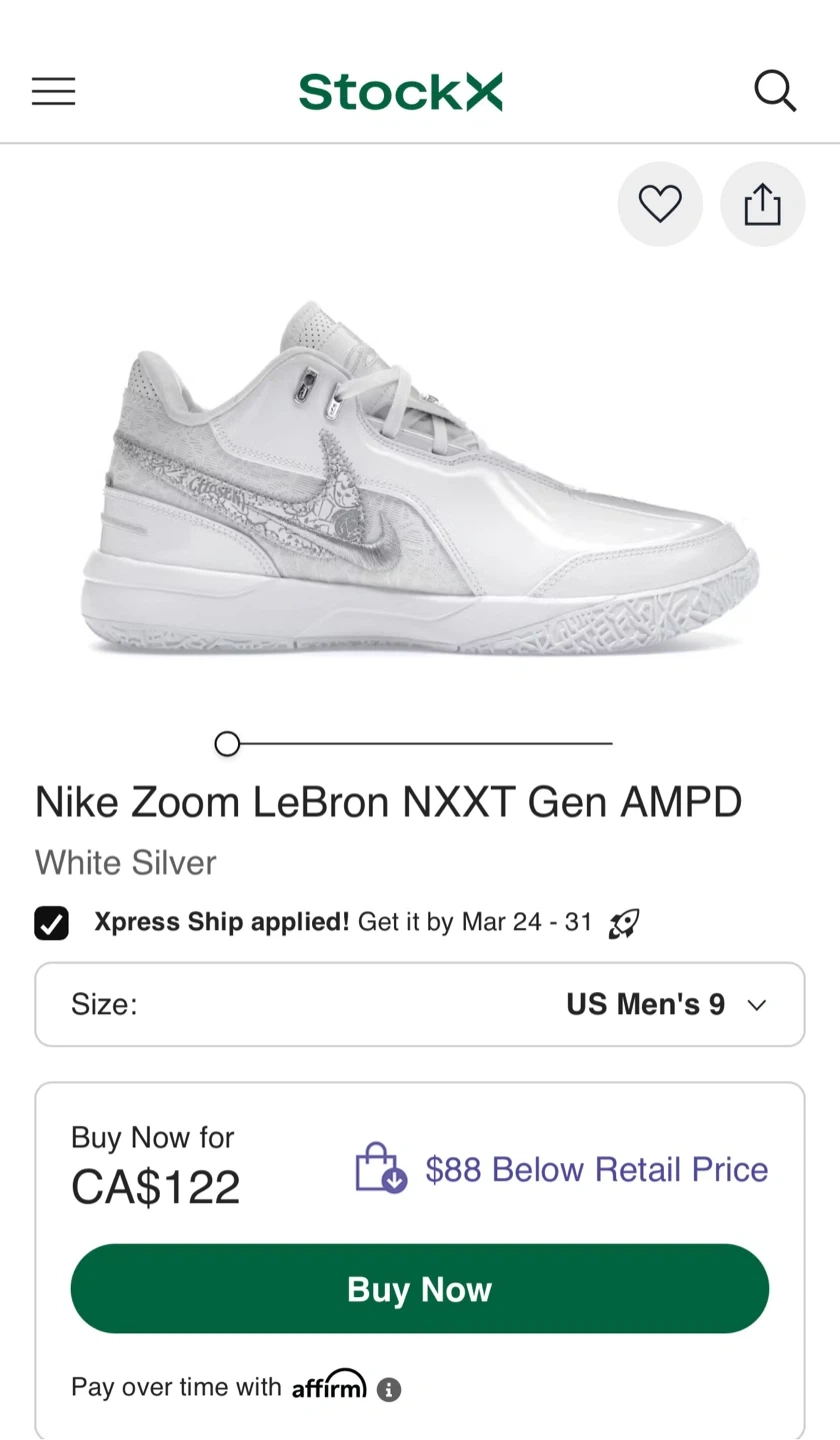Click the White Silver colorway text
The width and height of the screenshot is (840, 1440).
point(126,862)
